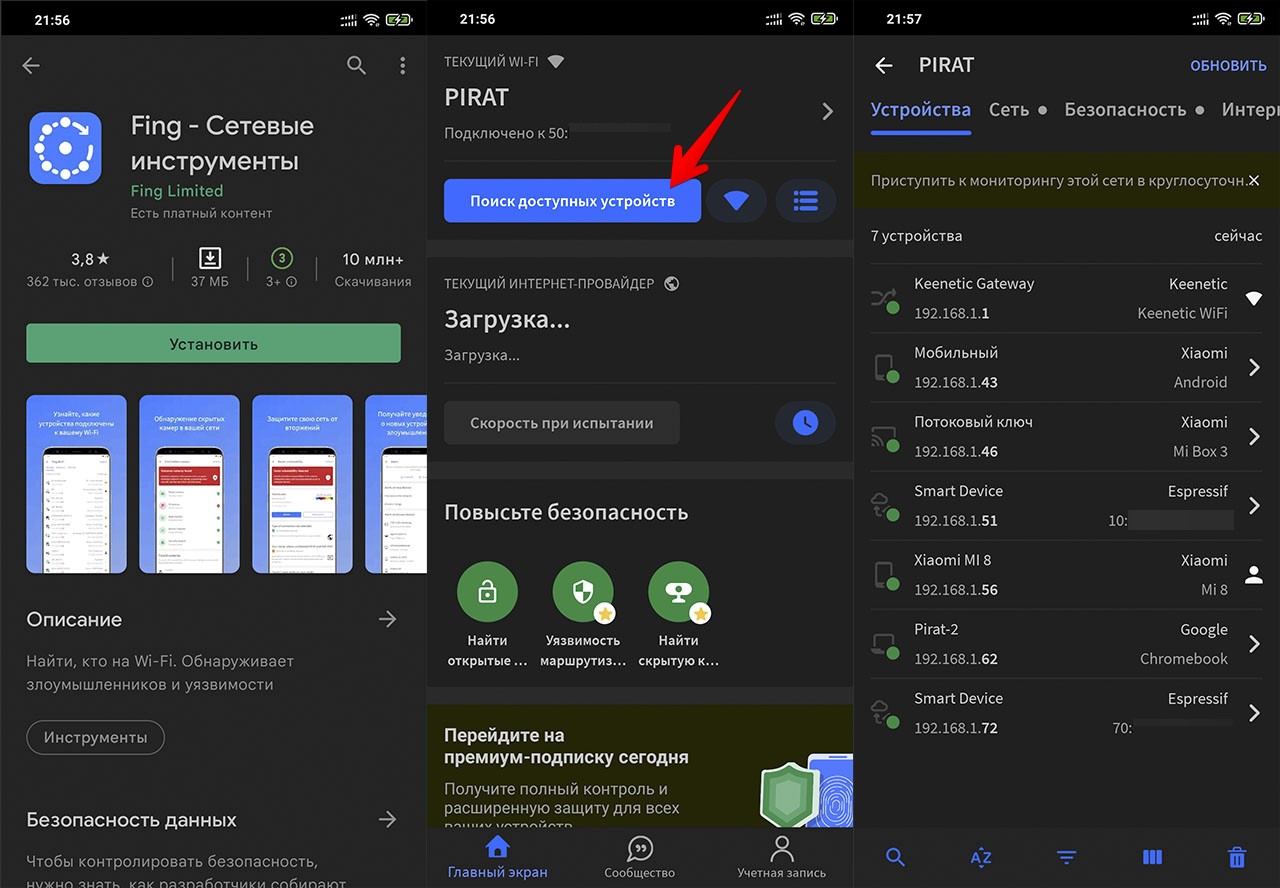Tap the trash delete icon in devices toolbar
This screenshot has width=1280, height=888.
click(x=1237, y=857)
